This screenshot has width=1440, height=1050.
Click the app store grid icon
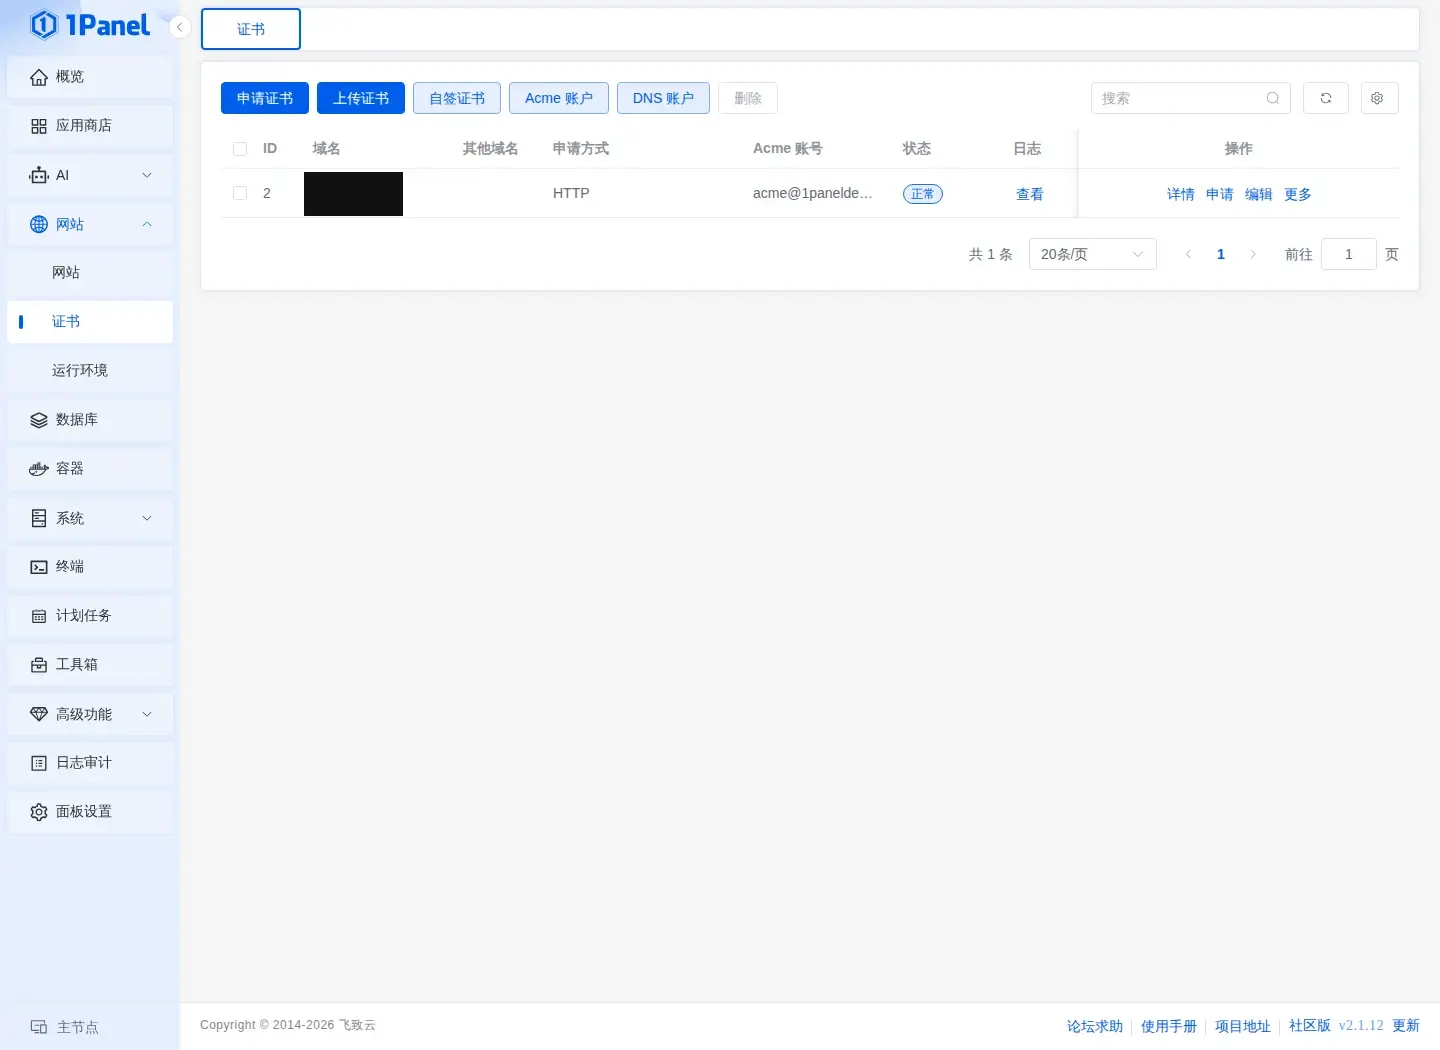[39, 126]
